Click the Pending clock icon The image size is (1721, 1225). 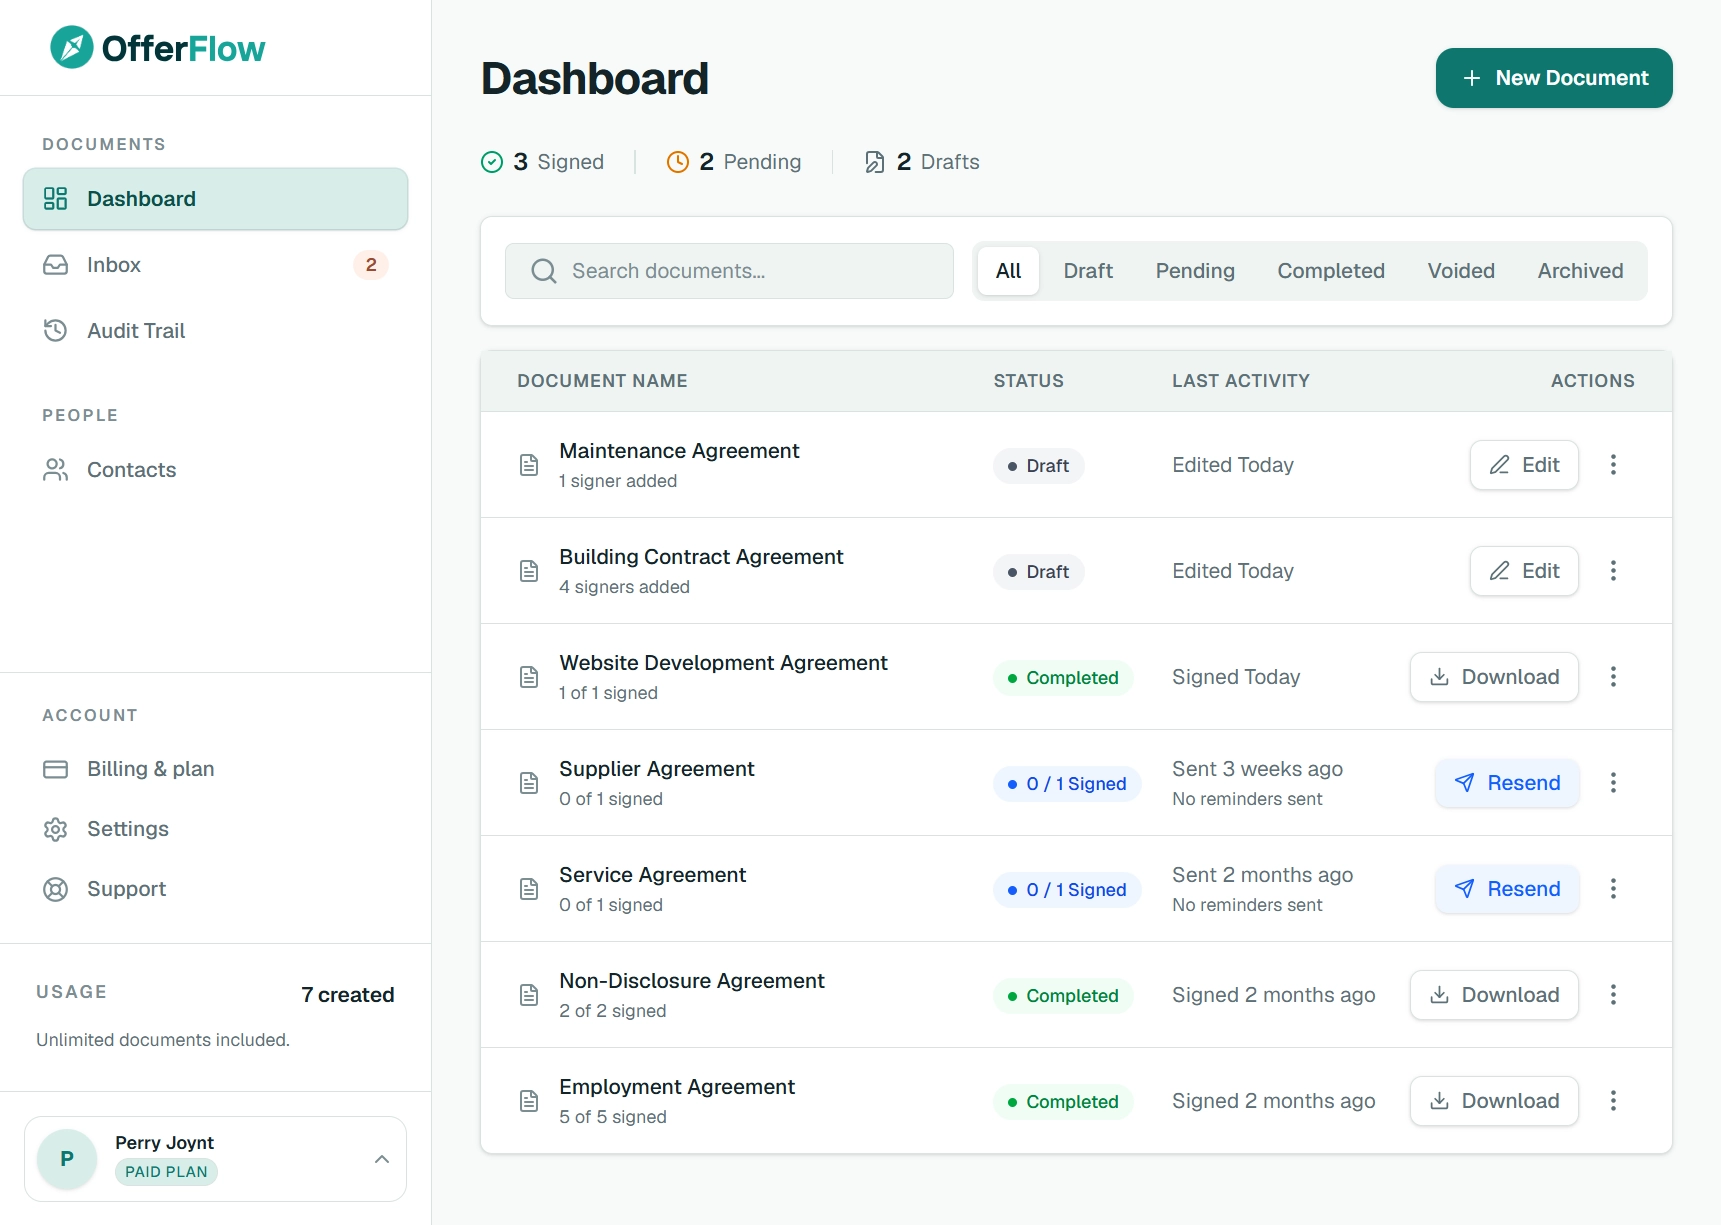(678, 162)
